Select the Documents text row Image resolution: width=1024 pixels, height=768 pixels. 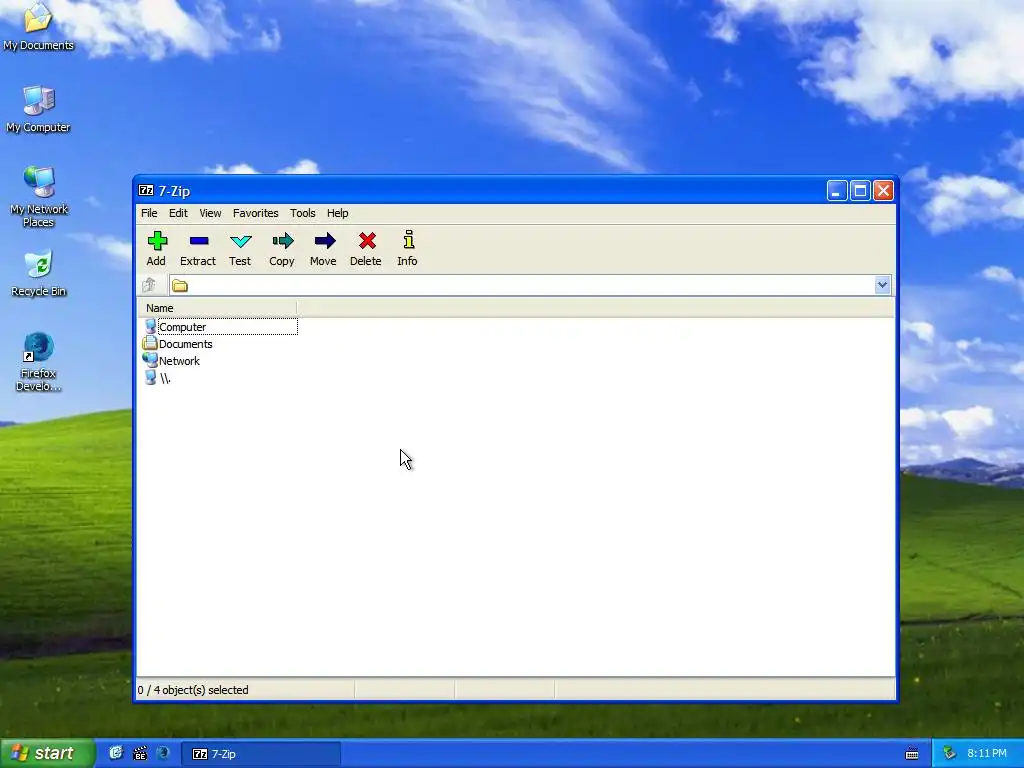click(185, 344)
